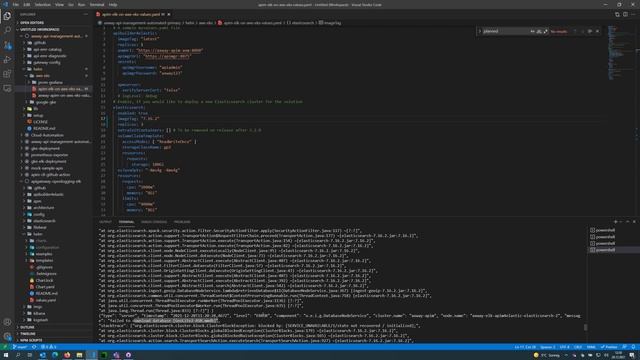Image resolution: width=640 pixels, height=360 pixels.
Task: Click the terminal vertical scrollbar thumb
Action: coord(585,327)
